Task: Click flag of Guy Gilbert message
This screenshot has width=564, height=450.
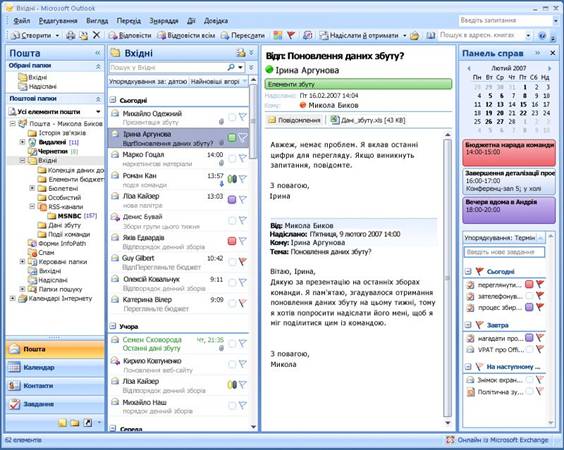Action: 243,262
